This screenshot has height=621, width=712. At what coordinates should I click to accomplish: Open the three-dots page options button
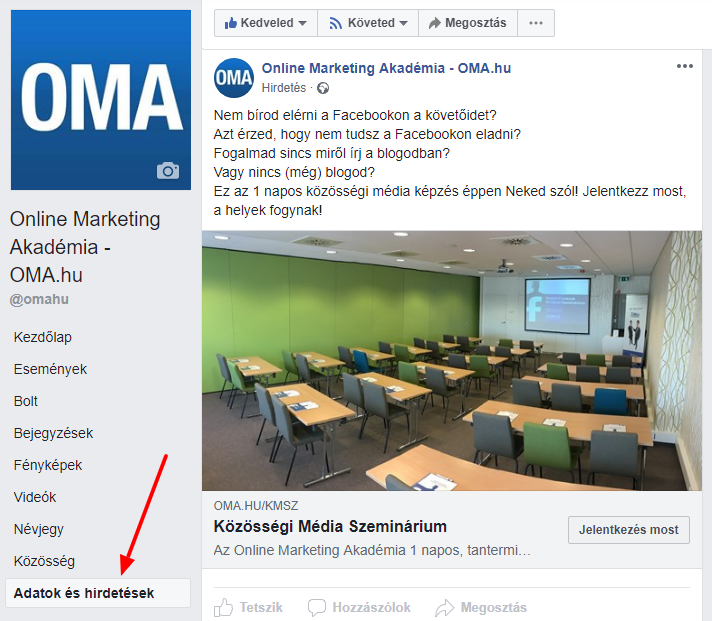pos(536,23)
